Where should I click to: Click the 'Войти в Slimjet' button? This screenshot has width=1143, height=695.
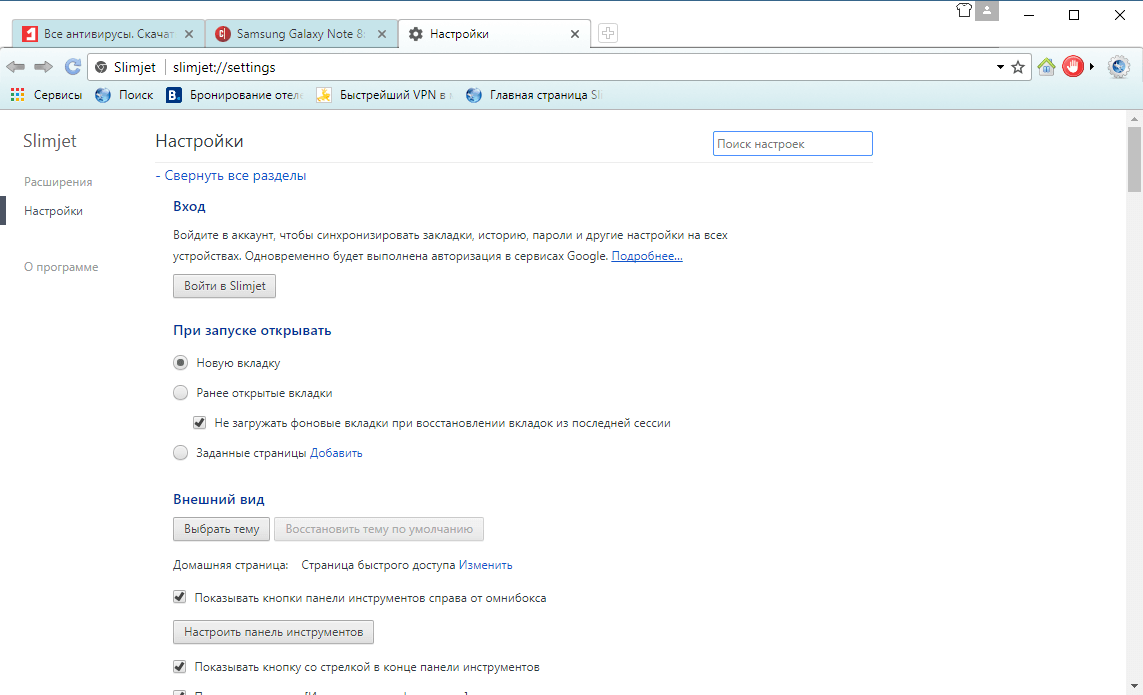coord(225,286)
